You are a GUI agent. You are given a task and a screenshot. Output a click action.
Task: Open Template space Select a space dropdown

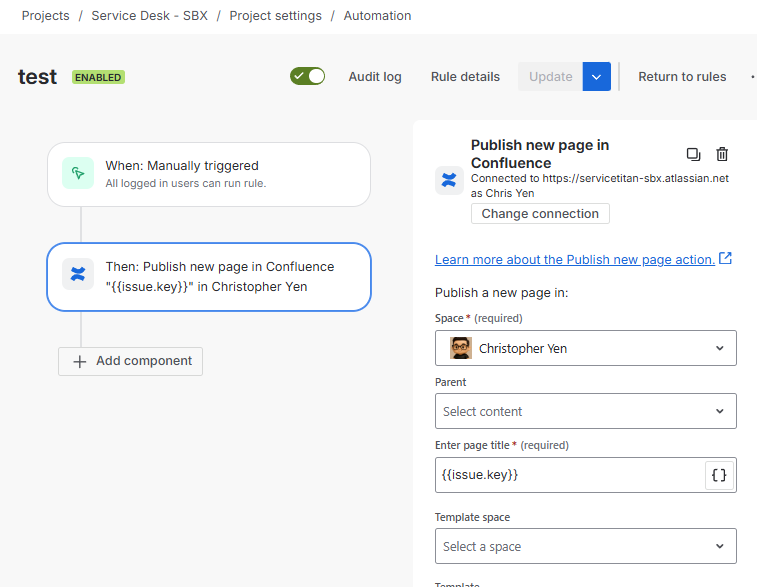tap(586, 546)
